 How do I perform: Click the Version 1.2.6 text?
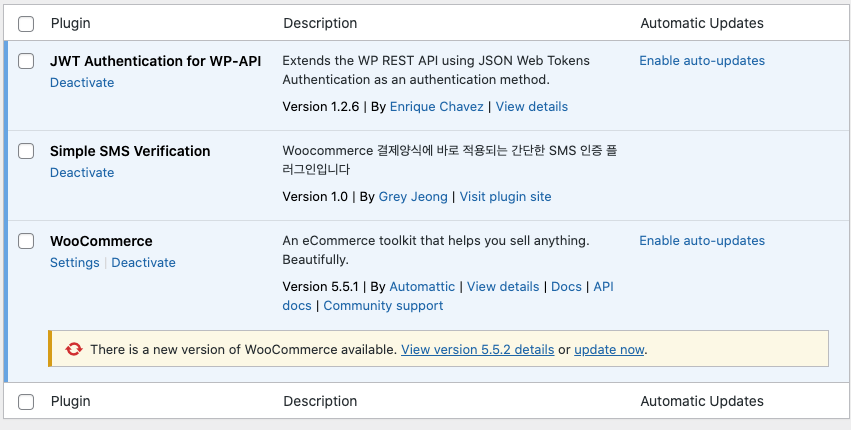pos(321,106)
